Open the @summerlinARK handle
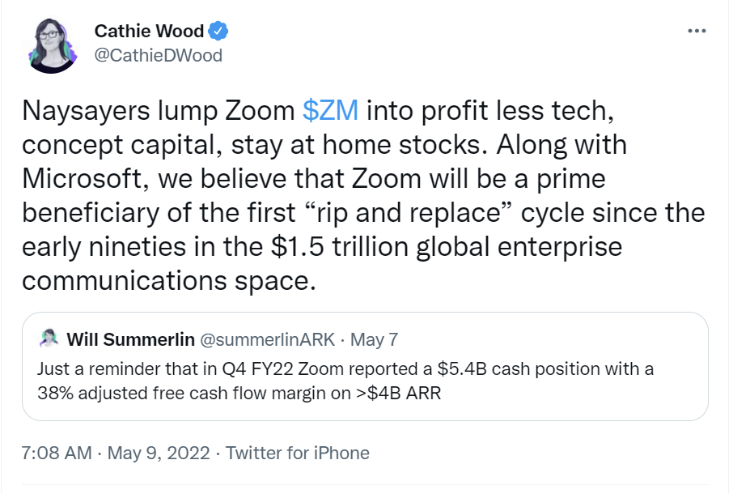750x494 pixels. pyautogui.click(x=267, y=340)
